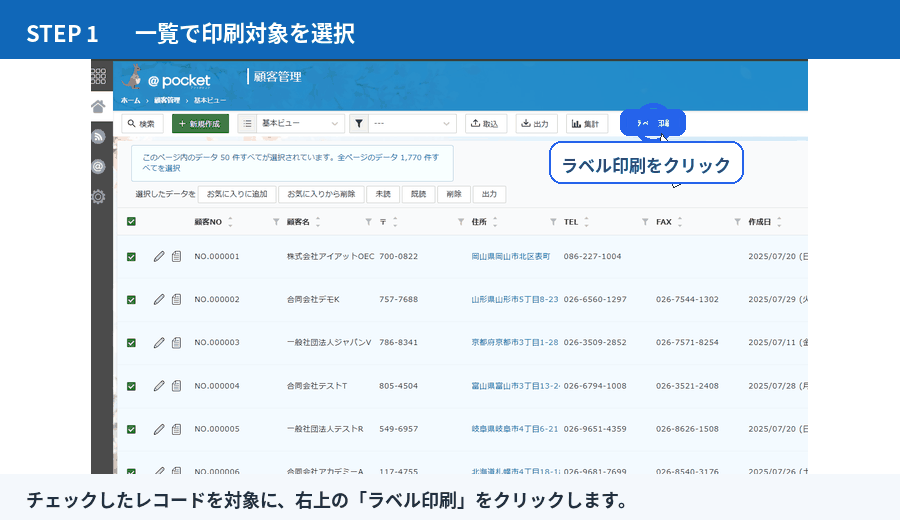The width and height of the screenshot is (900, 520).
Task: Open address link 岐阜県岐阜市4丁目6-21
Action: (x=515, y=429)
